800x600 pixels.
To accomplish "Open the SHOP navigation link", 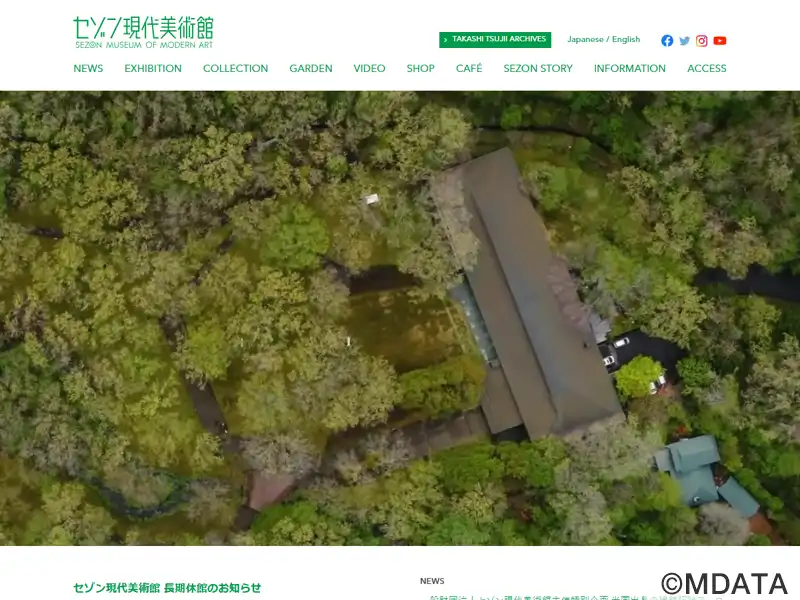I will click(x=420, y=68).
